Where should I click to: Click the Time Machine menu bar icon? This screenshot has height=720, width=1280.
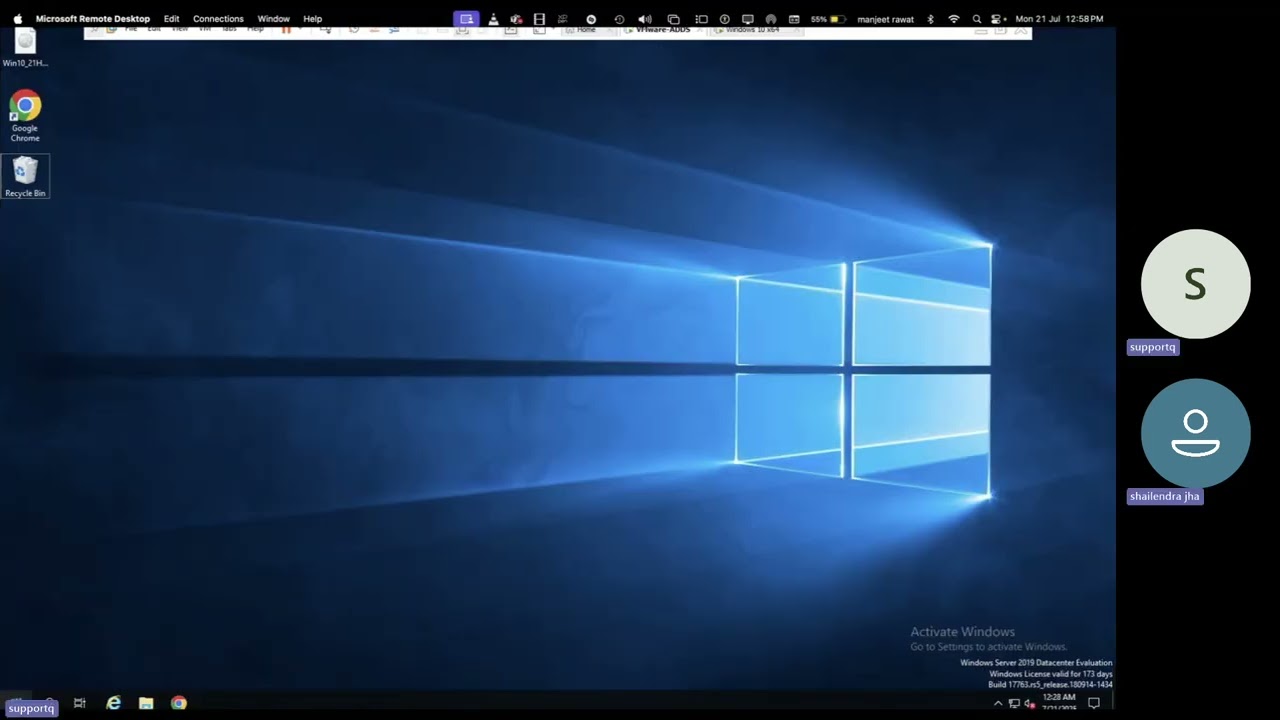(x=619, y=18)
